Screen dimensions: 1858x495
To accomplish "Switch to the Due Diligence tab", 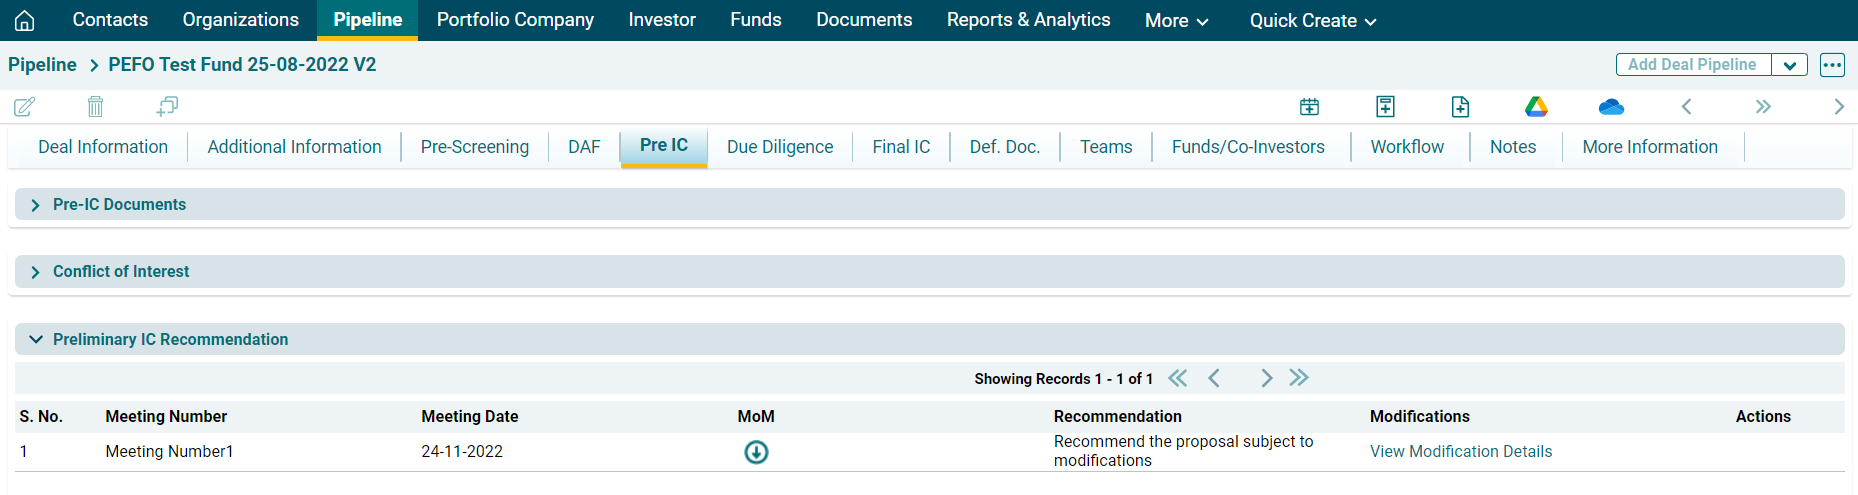I will [779, 147].
